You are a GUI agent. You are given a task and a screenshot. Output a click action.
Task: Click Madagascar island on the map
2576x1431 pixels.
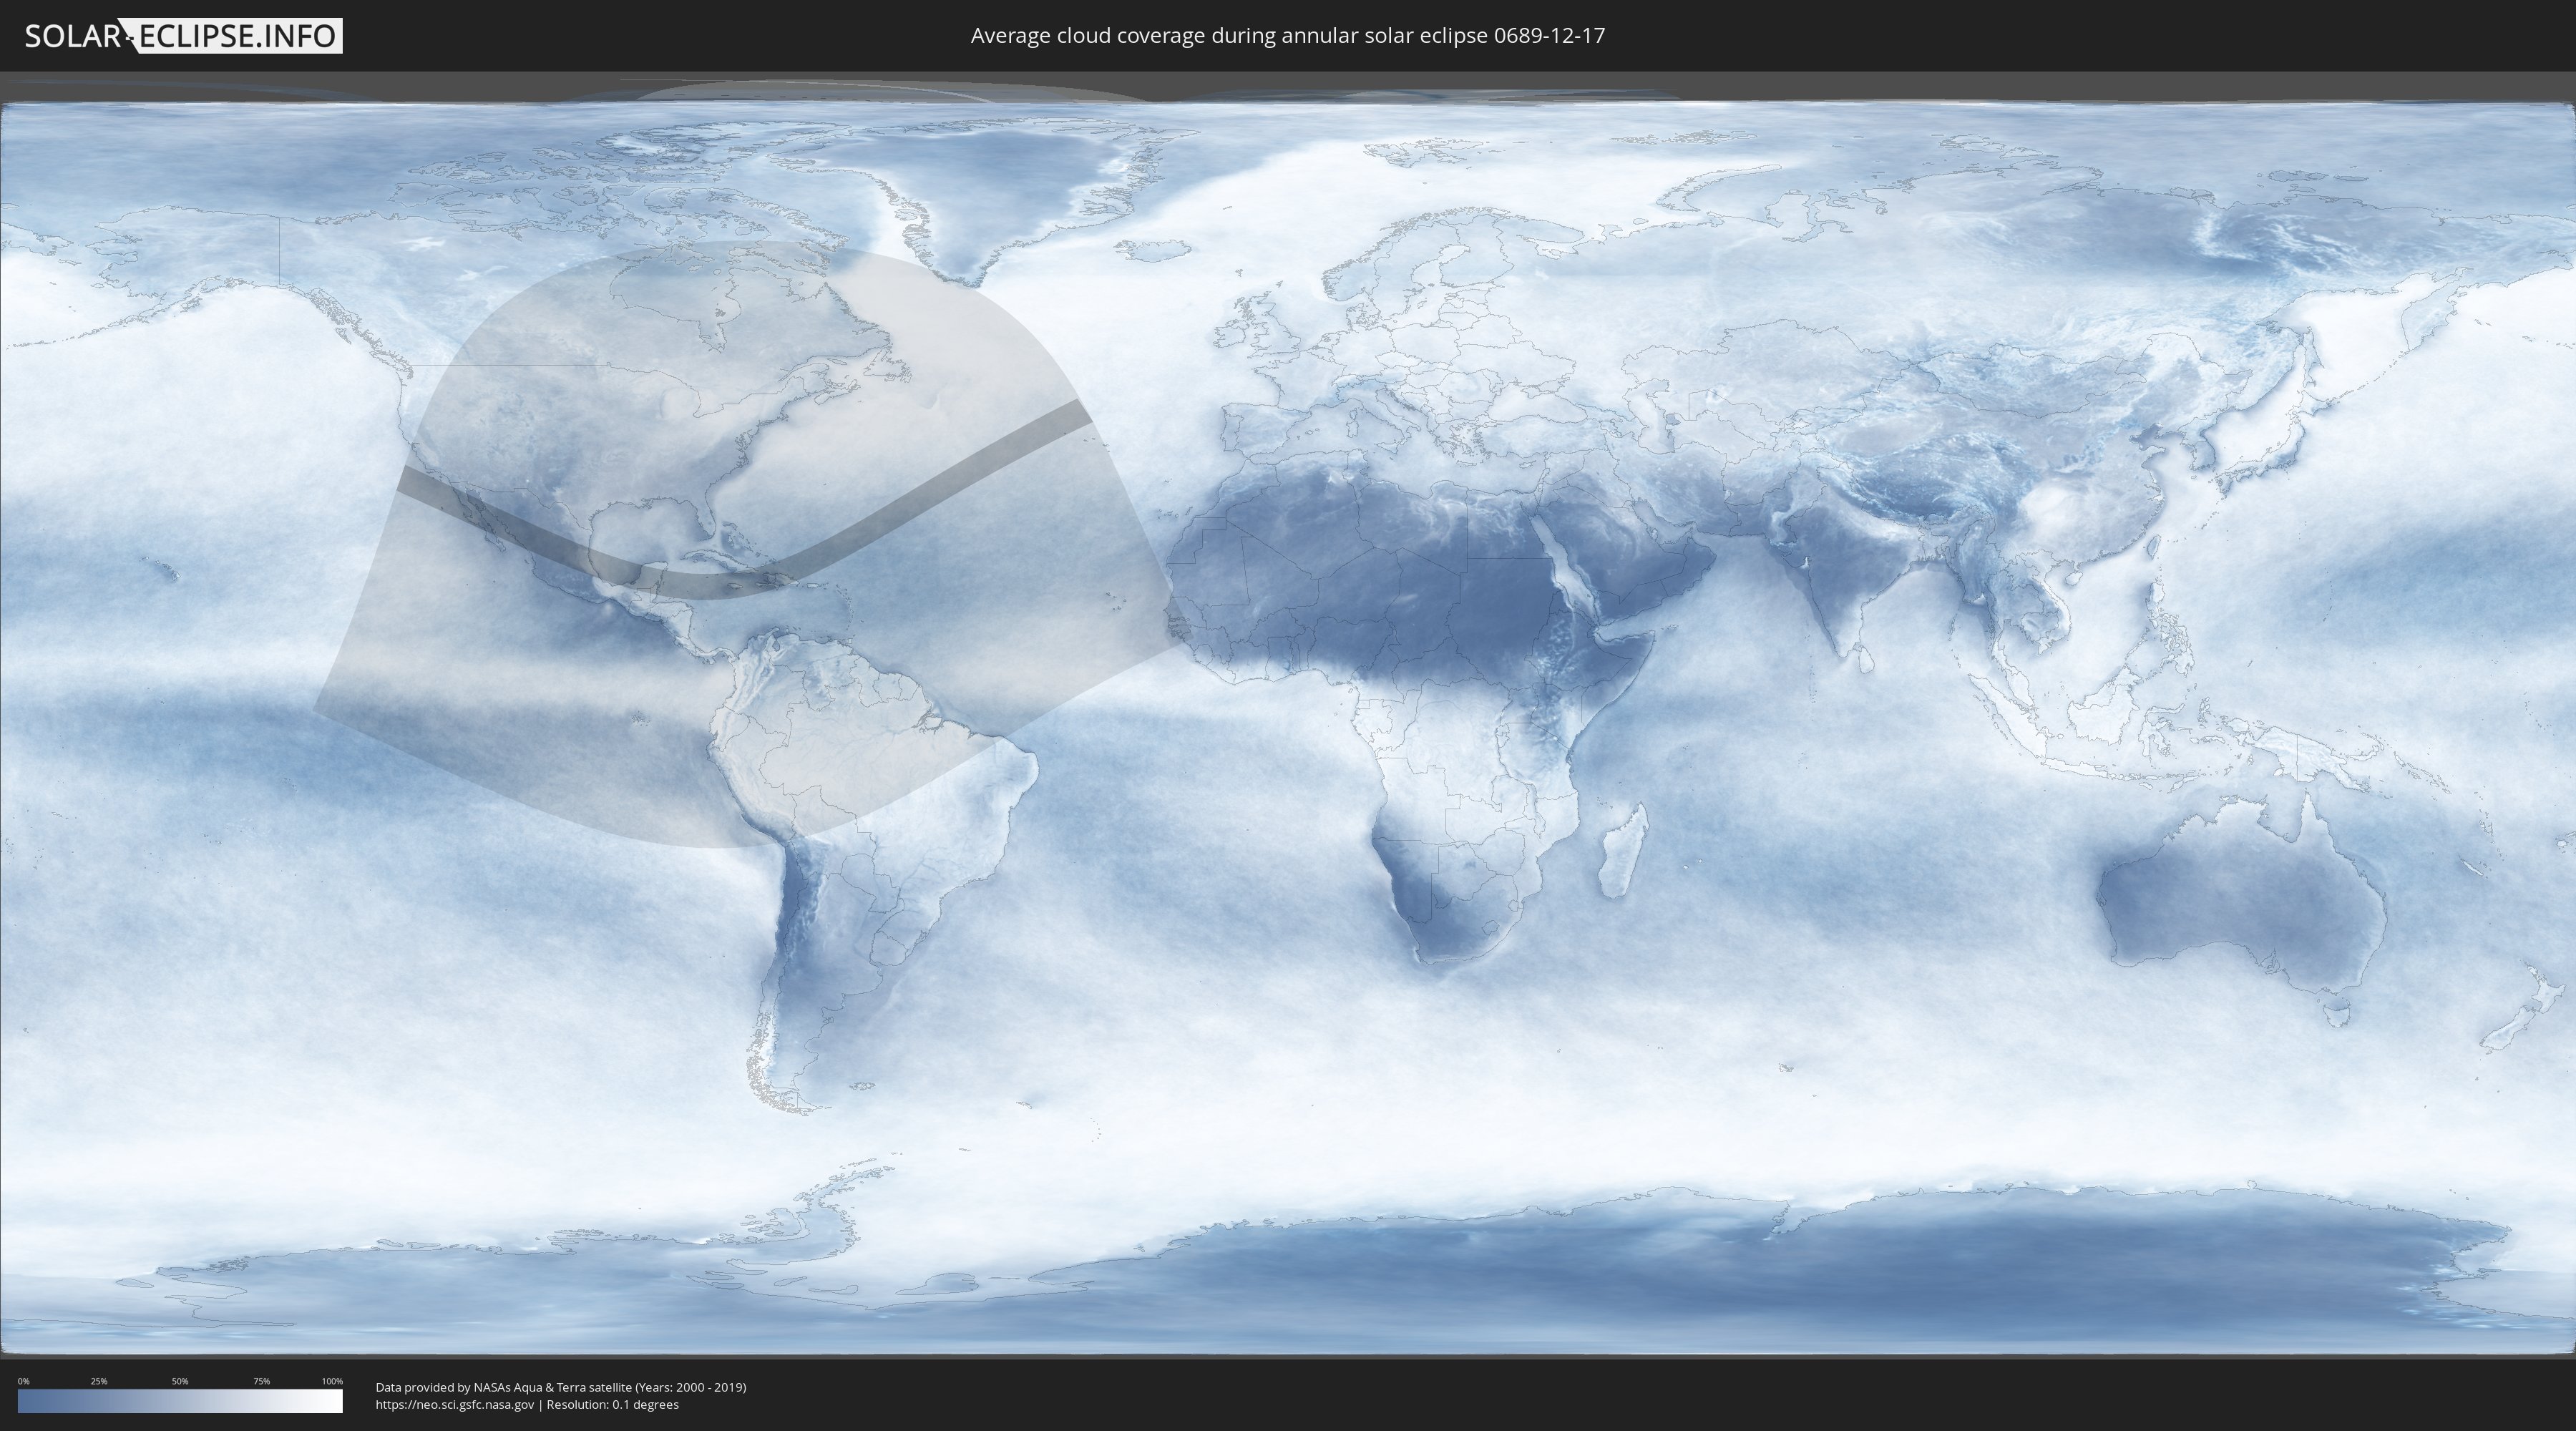click(x=1622, y=852)
